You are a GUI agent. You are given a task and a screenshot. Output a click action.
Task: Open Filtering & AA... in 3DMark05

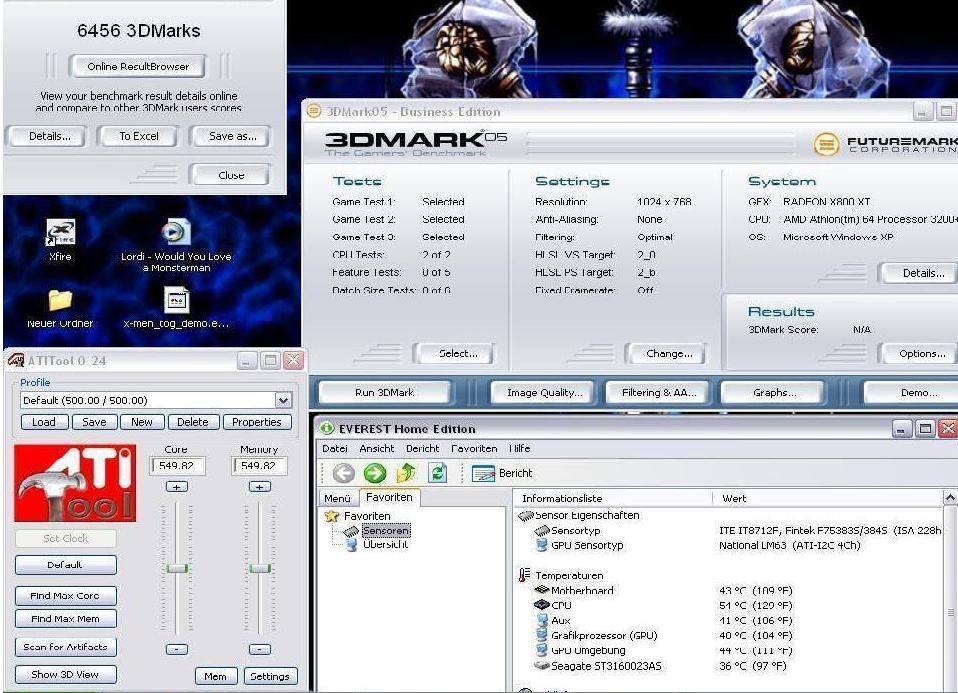tap(659, 392)
